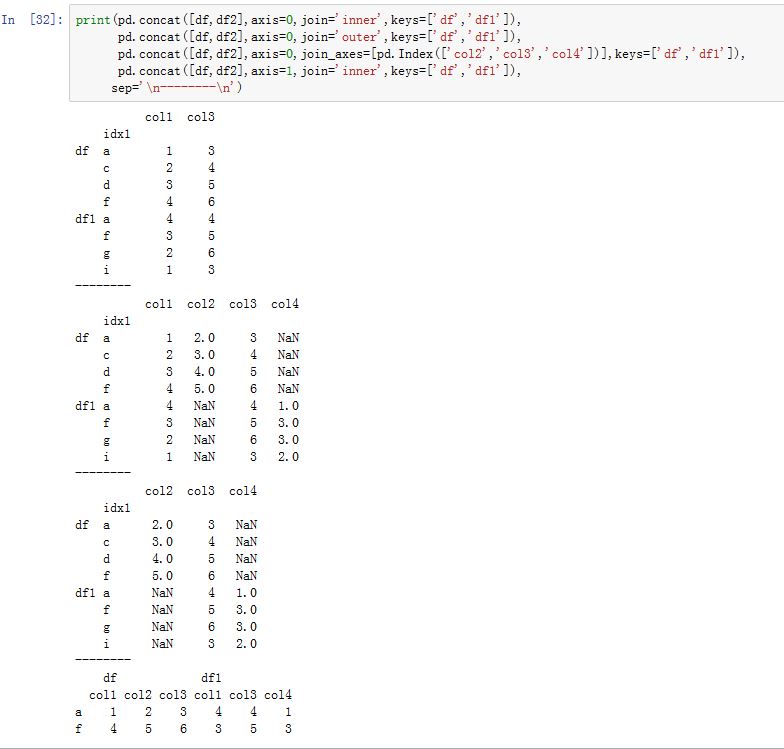Click col4 value 2.0 in second table's last row
The image size is (784, 749).
(288, 457)
